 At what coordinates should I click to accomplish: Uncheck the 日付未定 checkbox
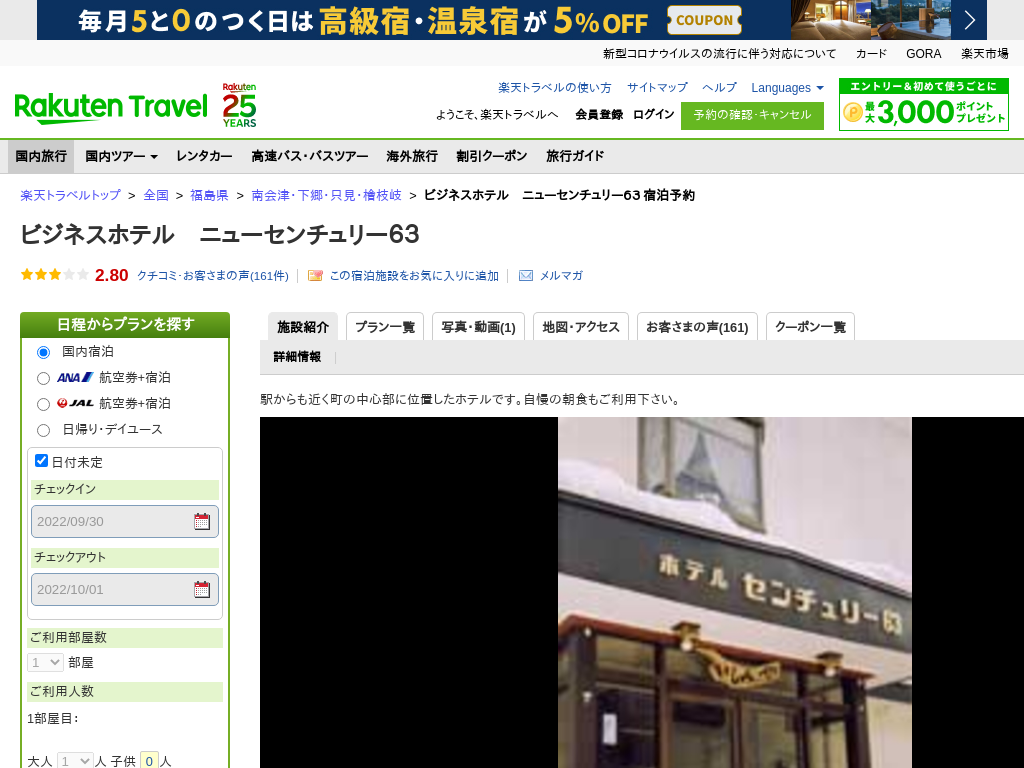(41, 461)
